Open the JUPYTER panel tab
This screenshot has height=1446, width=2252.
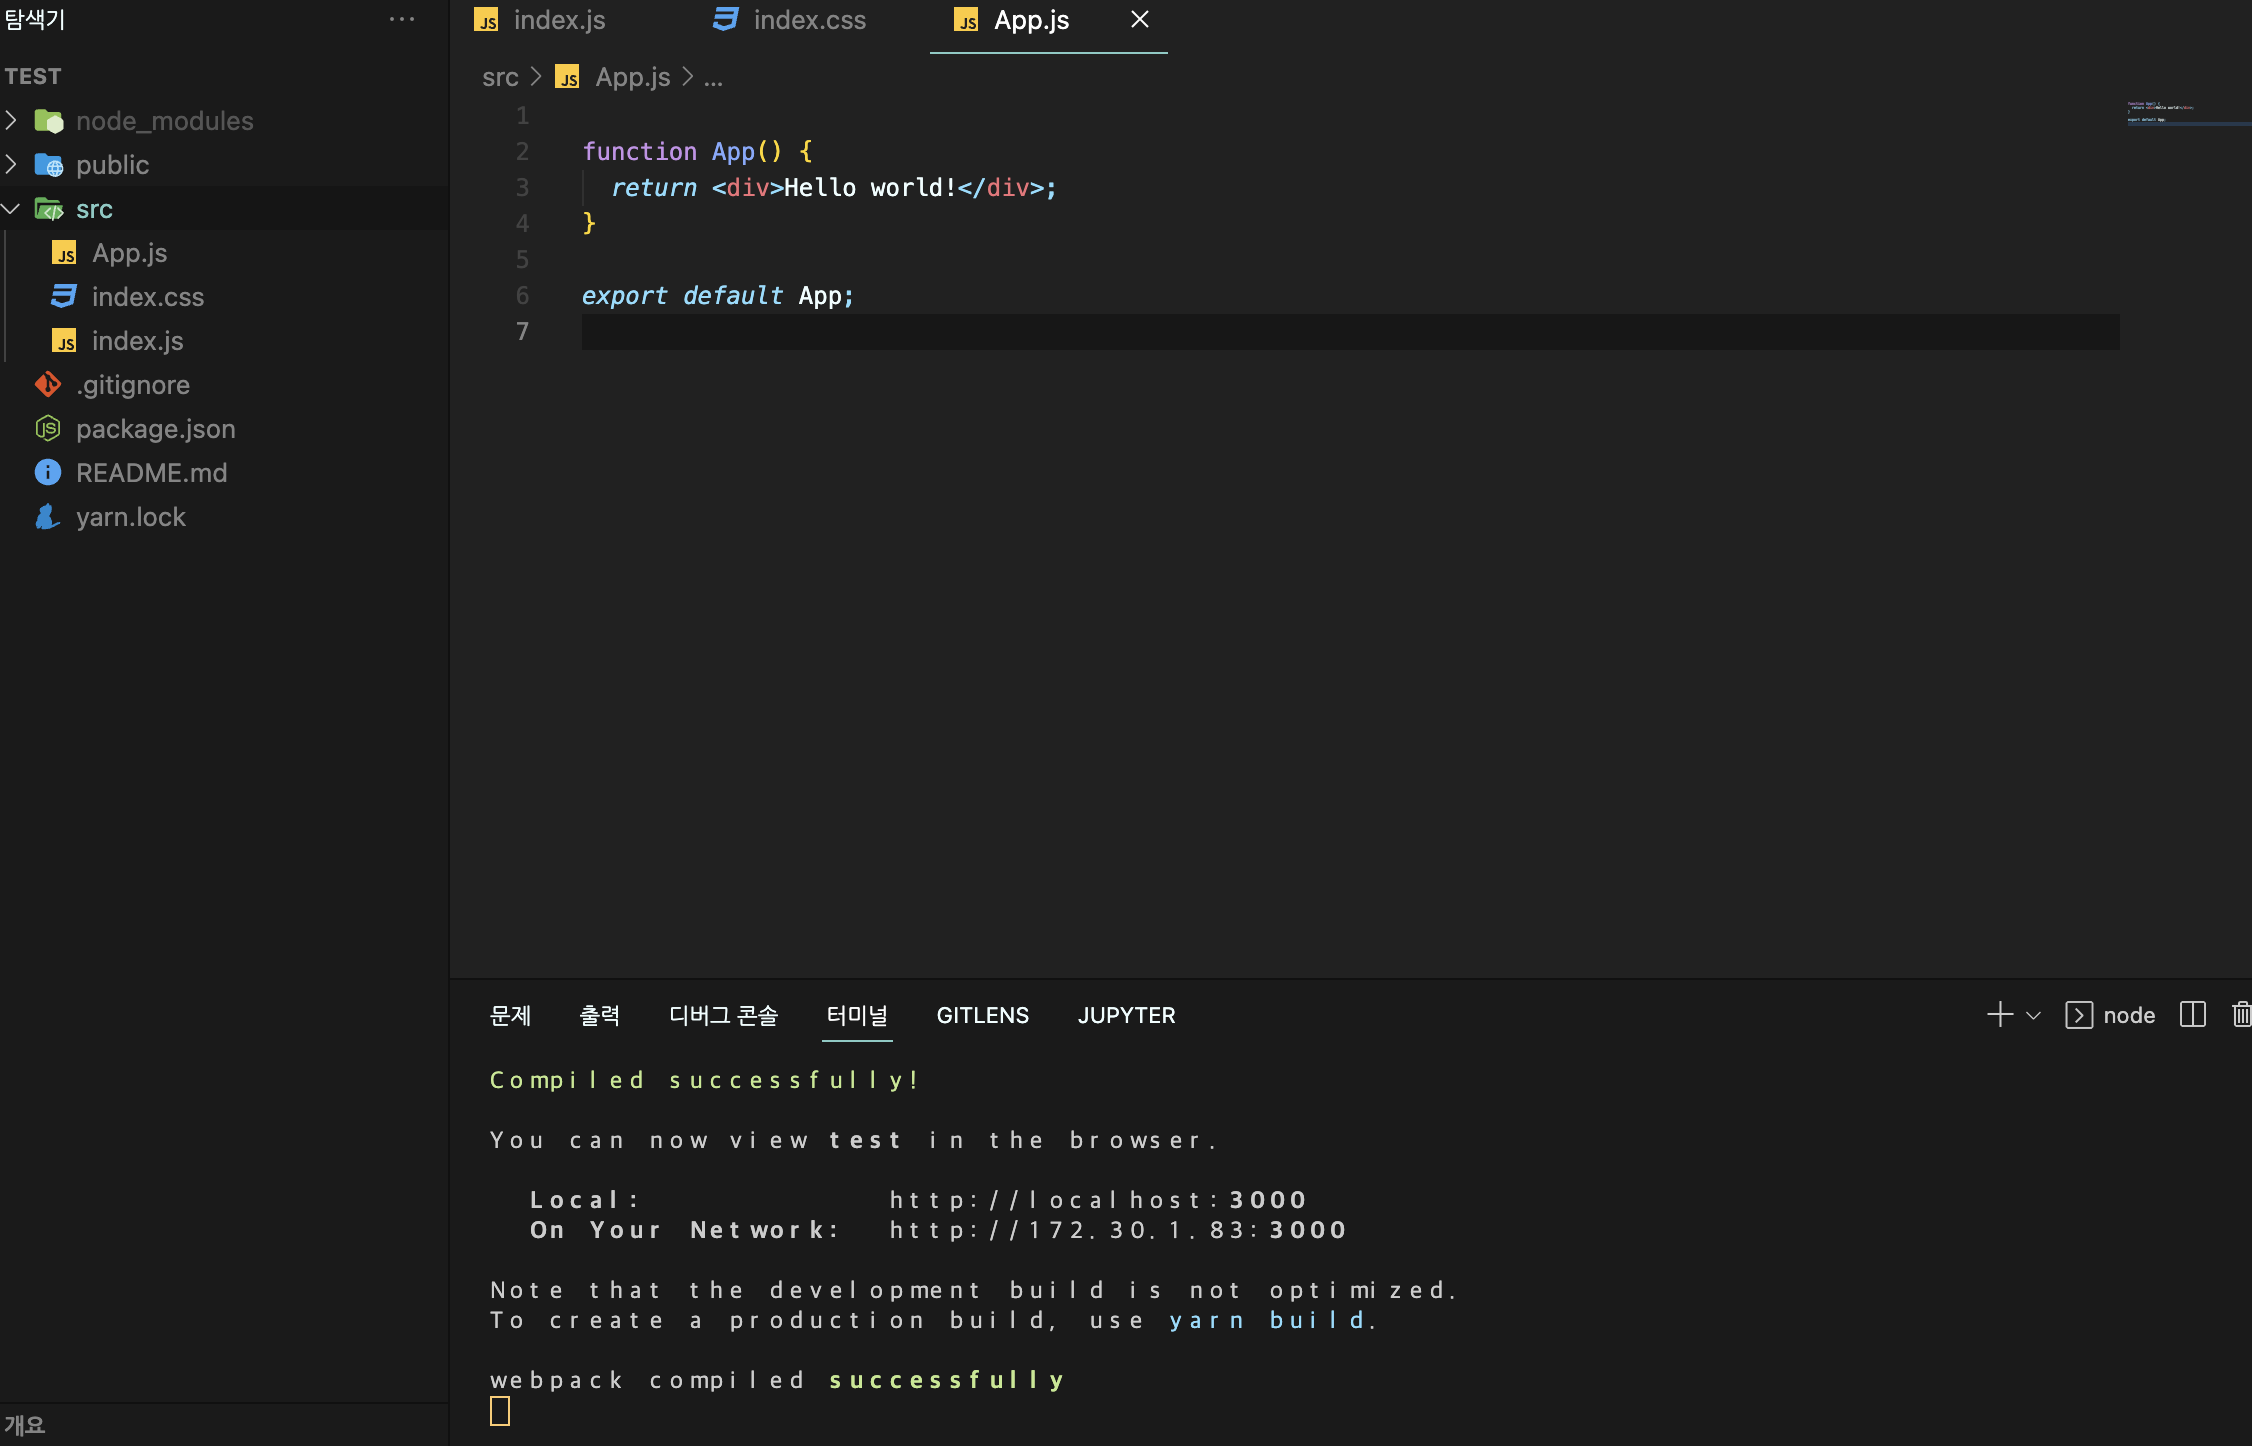(1126, 1015)
